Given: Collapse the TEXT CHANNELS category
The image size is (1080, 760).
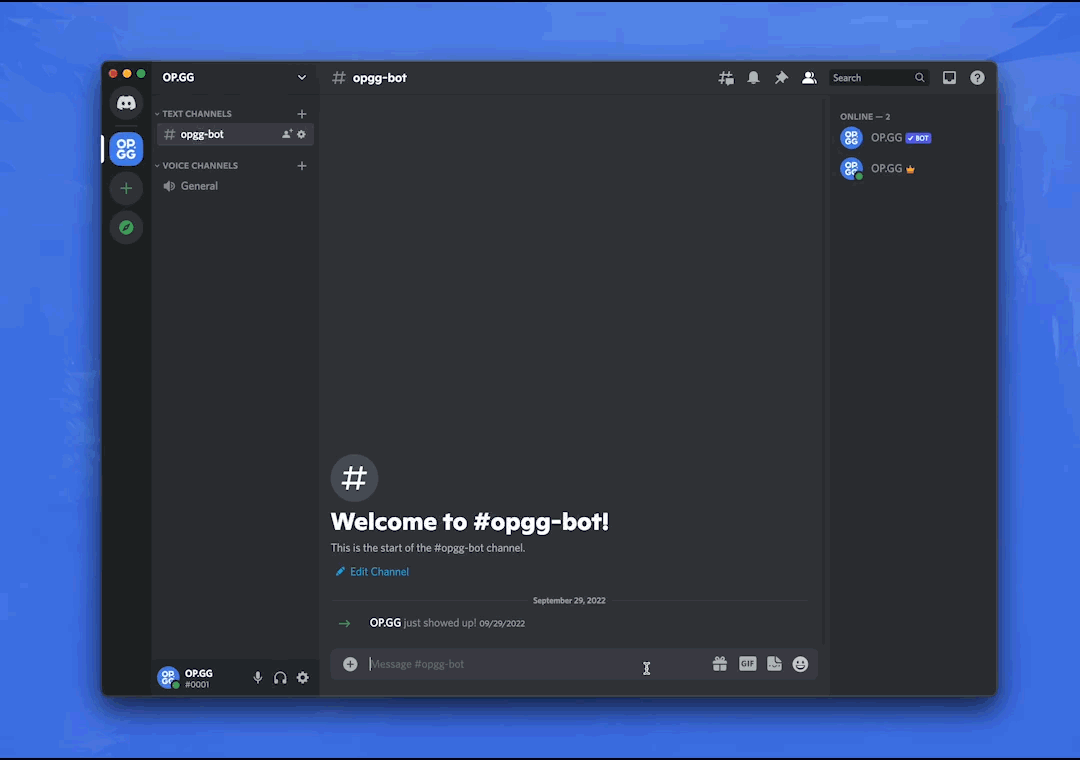Looking at the screenshot, I should click(197, 114).
